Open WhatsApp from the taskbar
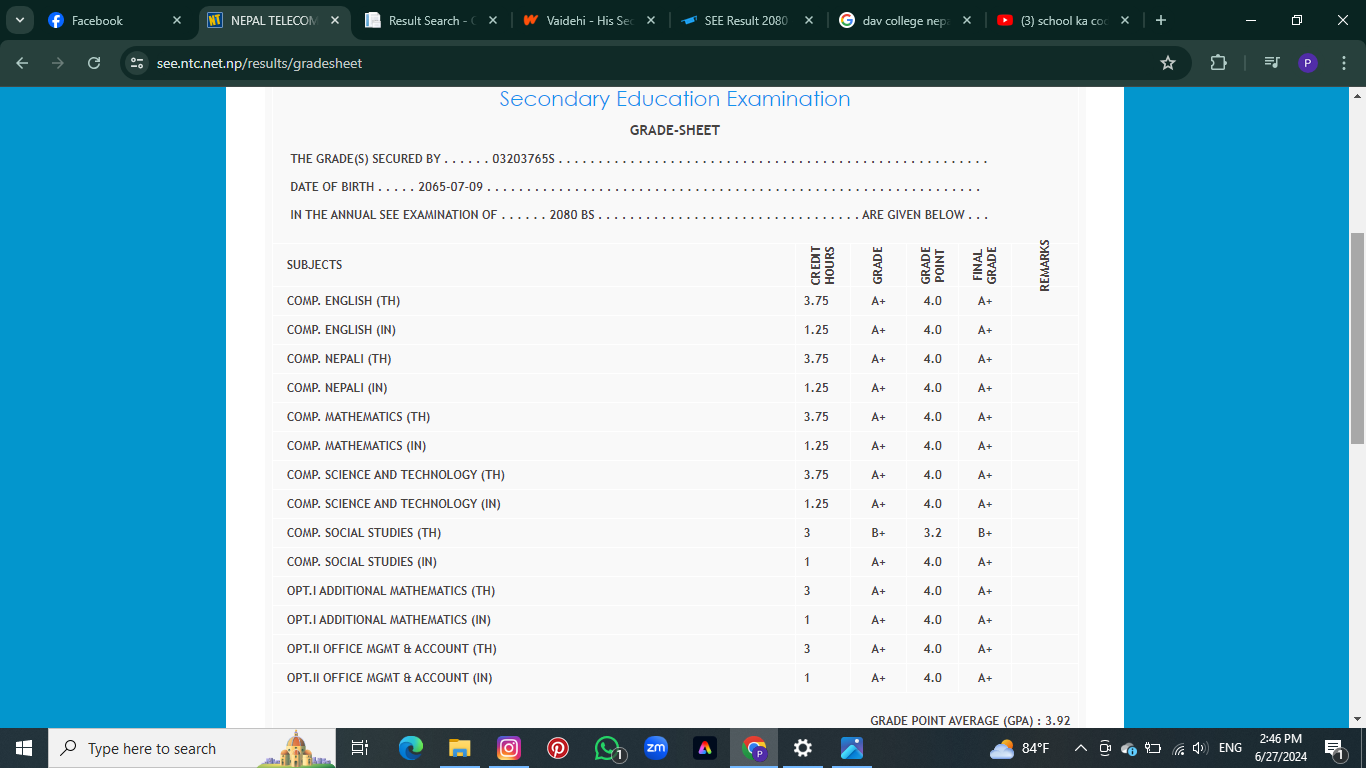Screen dimensions: 1366x768 pos(607,748)
